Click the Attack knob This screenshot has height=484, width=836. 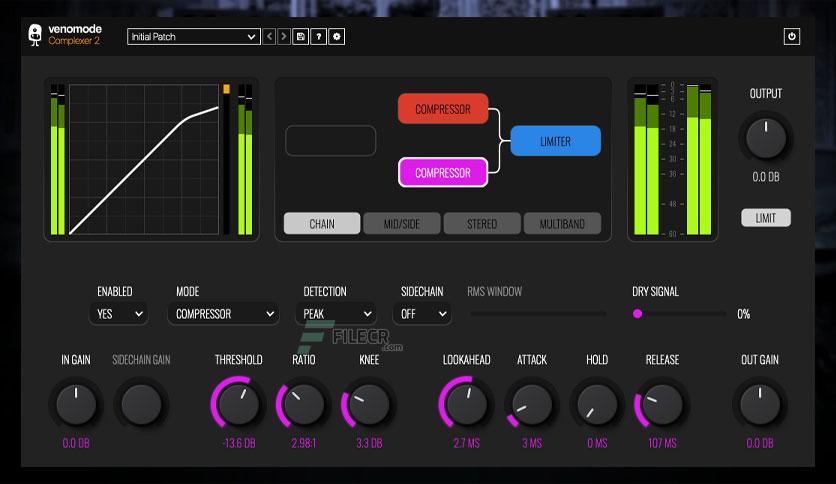[532, 405]
